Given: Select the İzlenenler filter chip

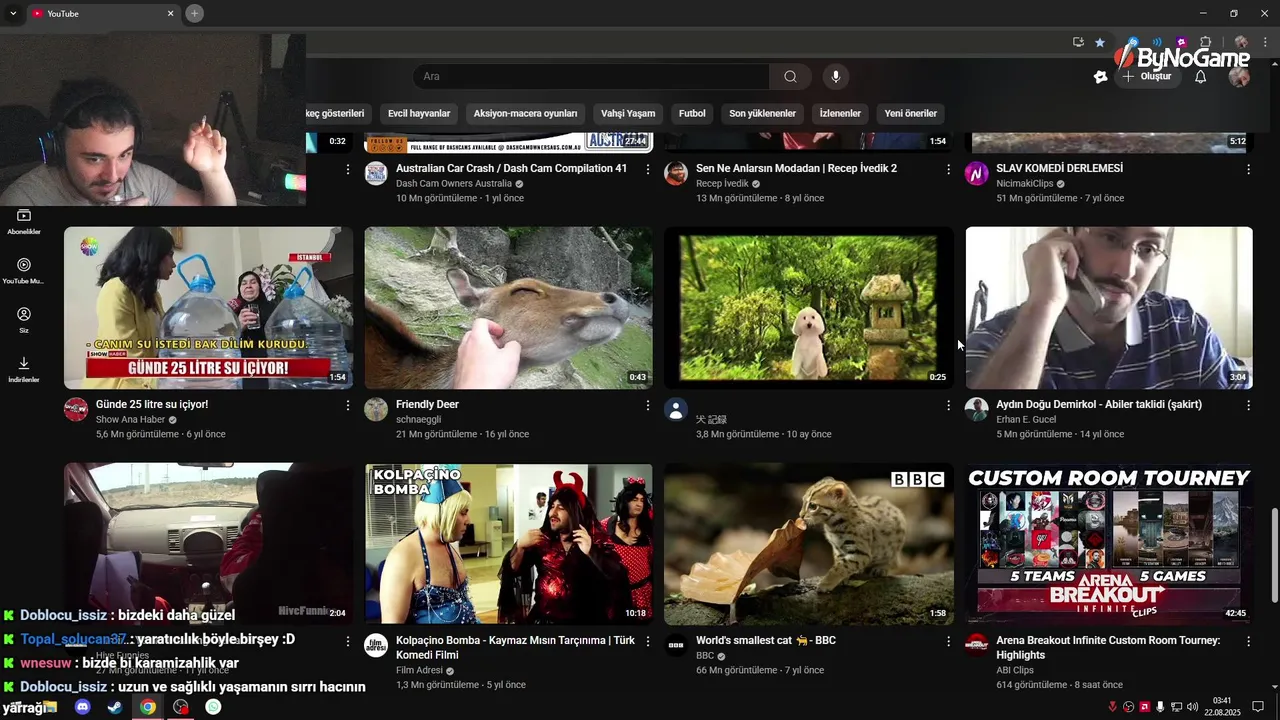Looking at the screenshot, I should pyautogui.click(x=840, y=113).
